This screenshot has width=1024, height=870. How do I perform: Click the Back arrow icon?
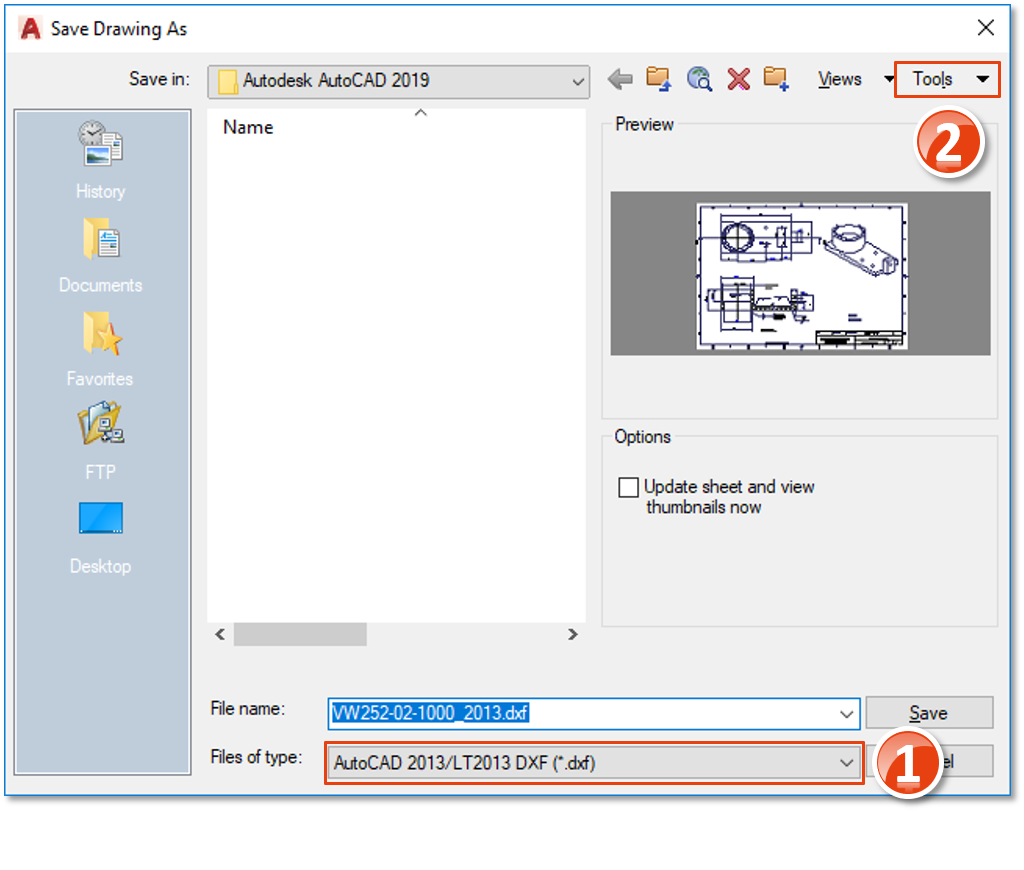[620, 80]
